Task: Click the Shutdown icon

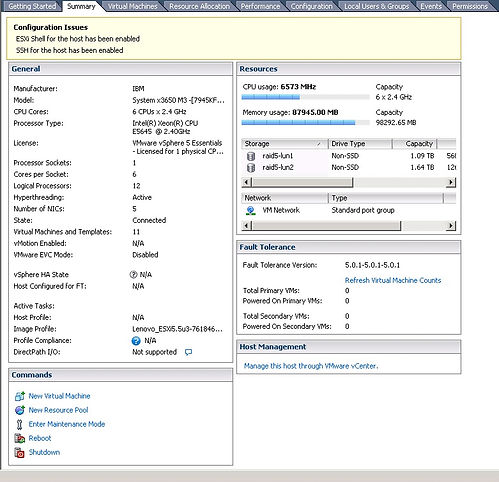Action: click(x=20, y=452)
